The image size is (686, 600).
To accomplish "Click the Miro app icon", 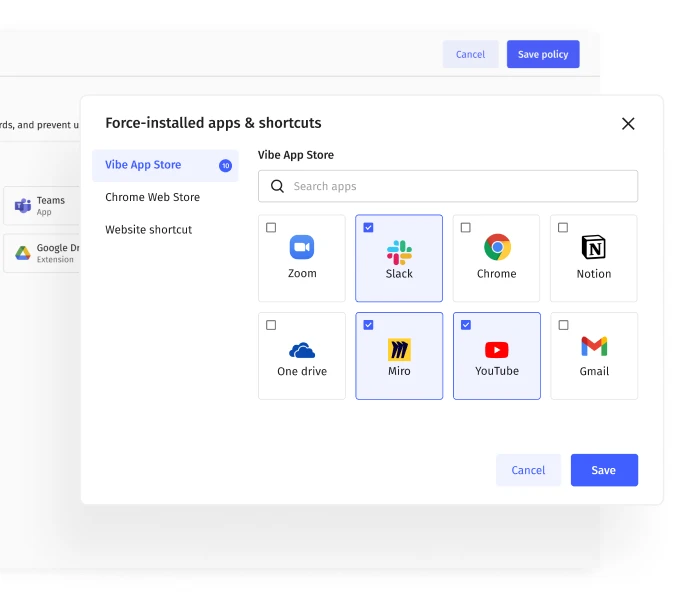I will 399,350.
